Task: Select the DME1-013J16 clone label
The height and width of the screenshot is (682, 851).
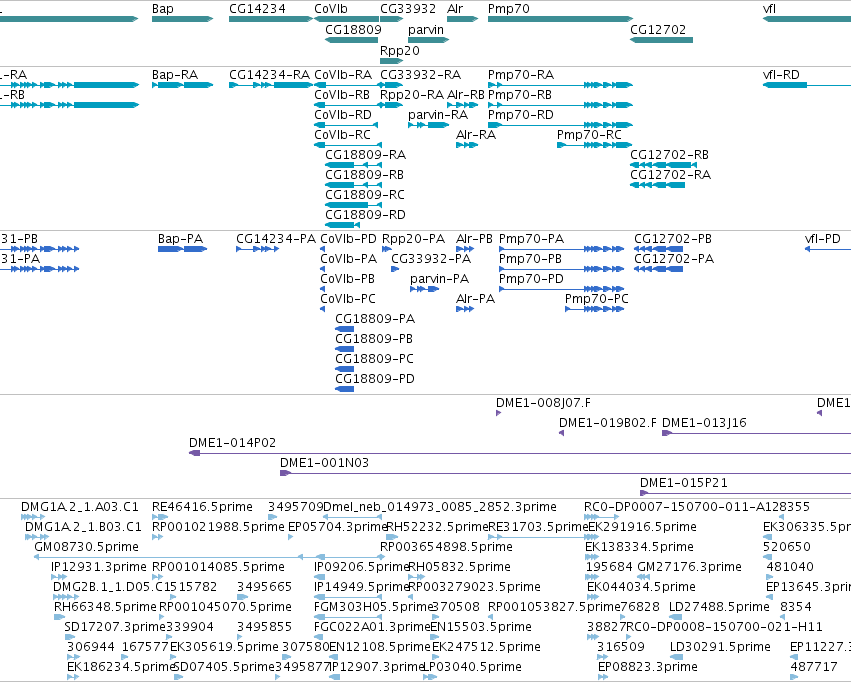Action: [704, 423]
